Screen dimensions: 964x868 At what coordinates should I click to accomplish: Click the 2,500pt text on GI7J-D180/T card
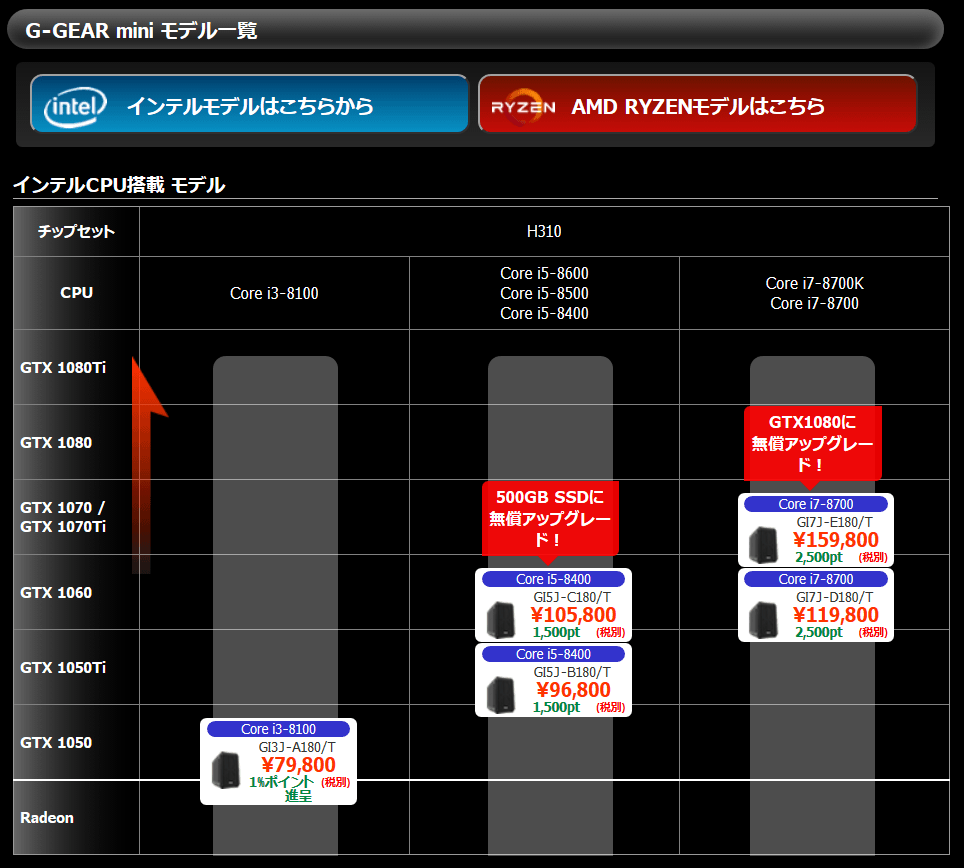[x=819, y=632]
